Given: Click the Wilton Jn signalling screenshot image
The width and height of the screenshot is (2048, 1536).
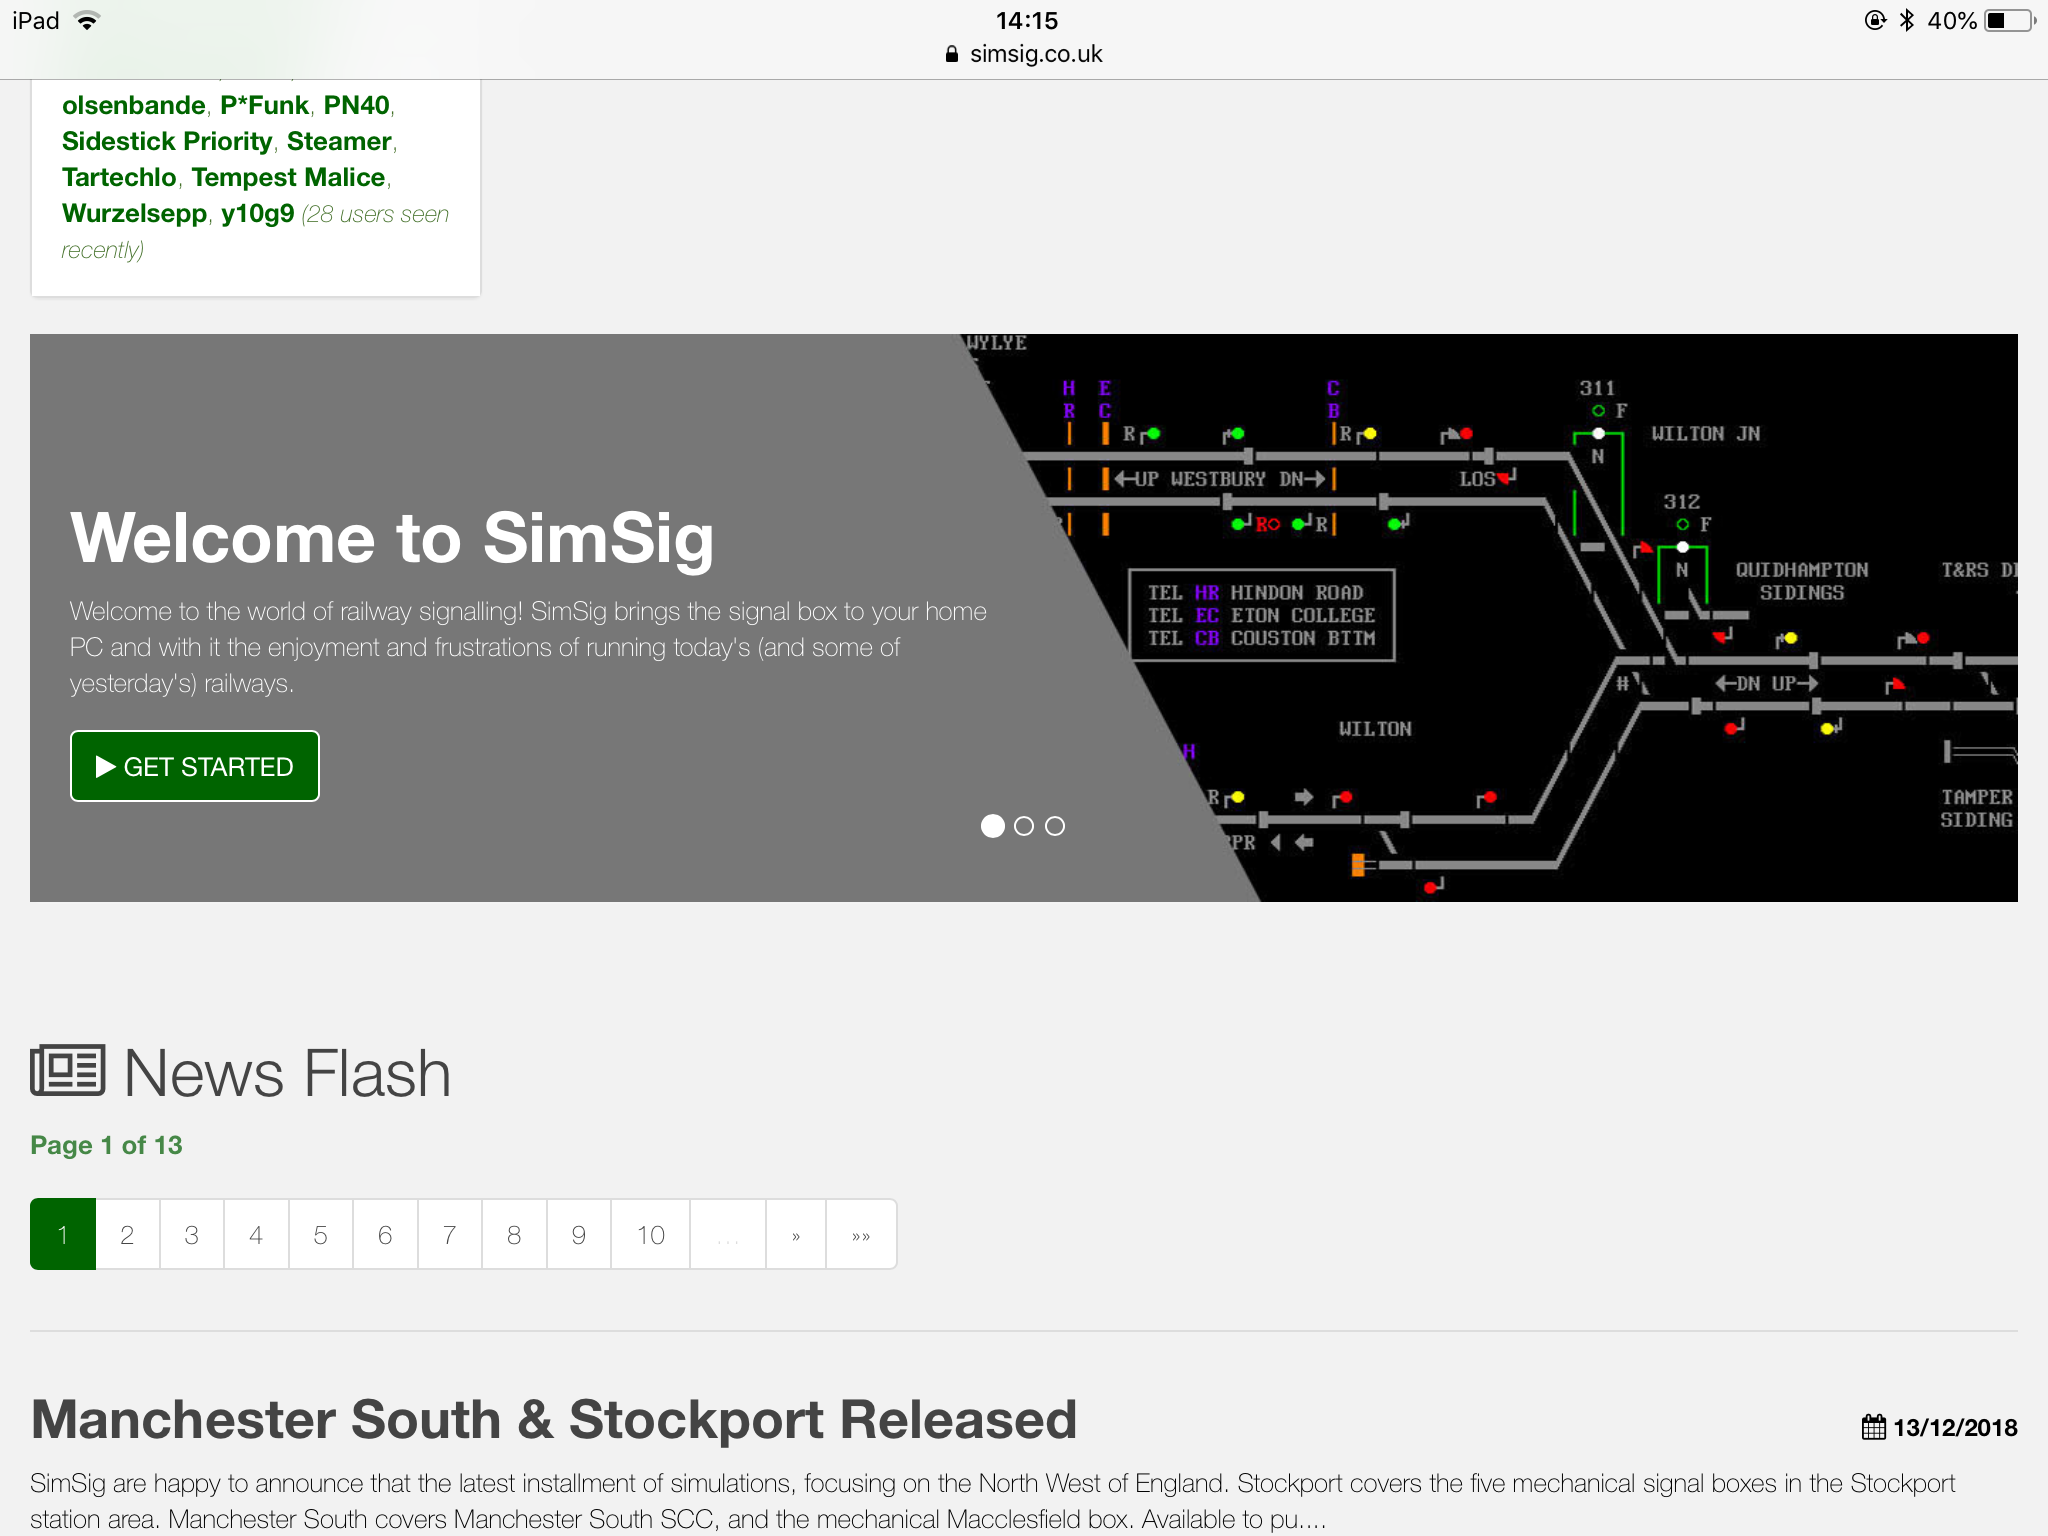Looking at the screenshot, I should click(1490, 617).
